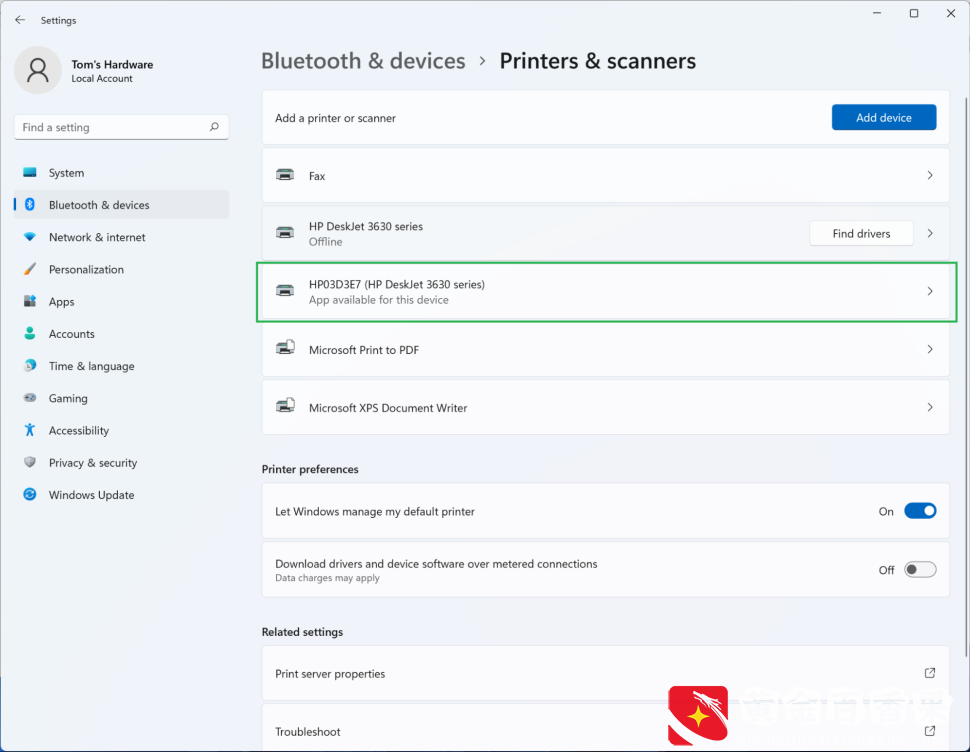This screenshot has height=752, width=970.
Task: Click the search magnifier icon
Action: coord(214,127)
